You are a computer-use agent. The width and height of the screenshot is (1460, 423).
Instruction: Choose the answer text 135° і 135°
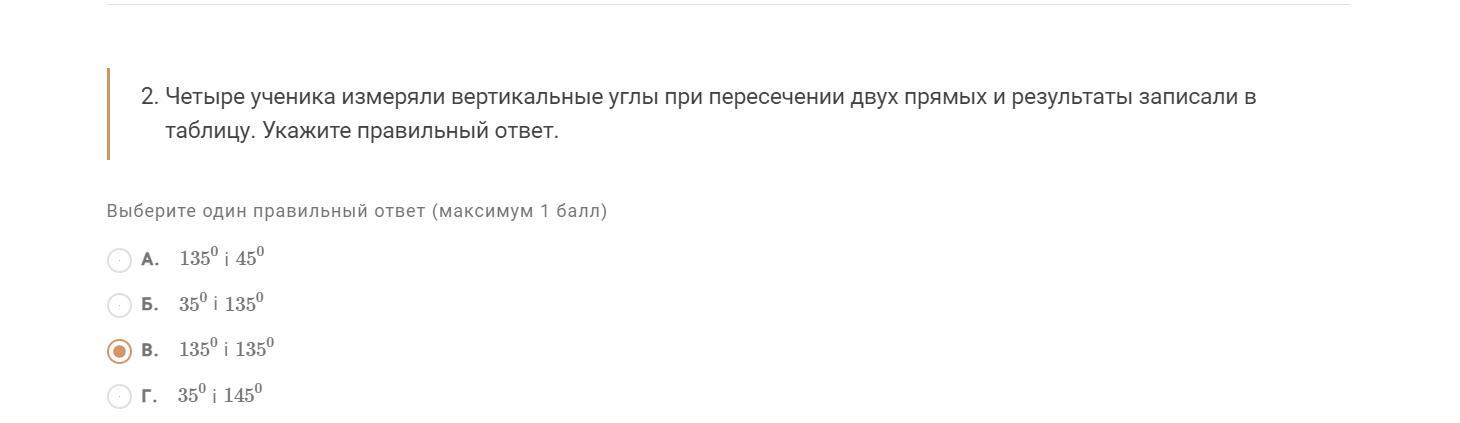coord(227,349)
